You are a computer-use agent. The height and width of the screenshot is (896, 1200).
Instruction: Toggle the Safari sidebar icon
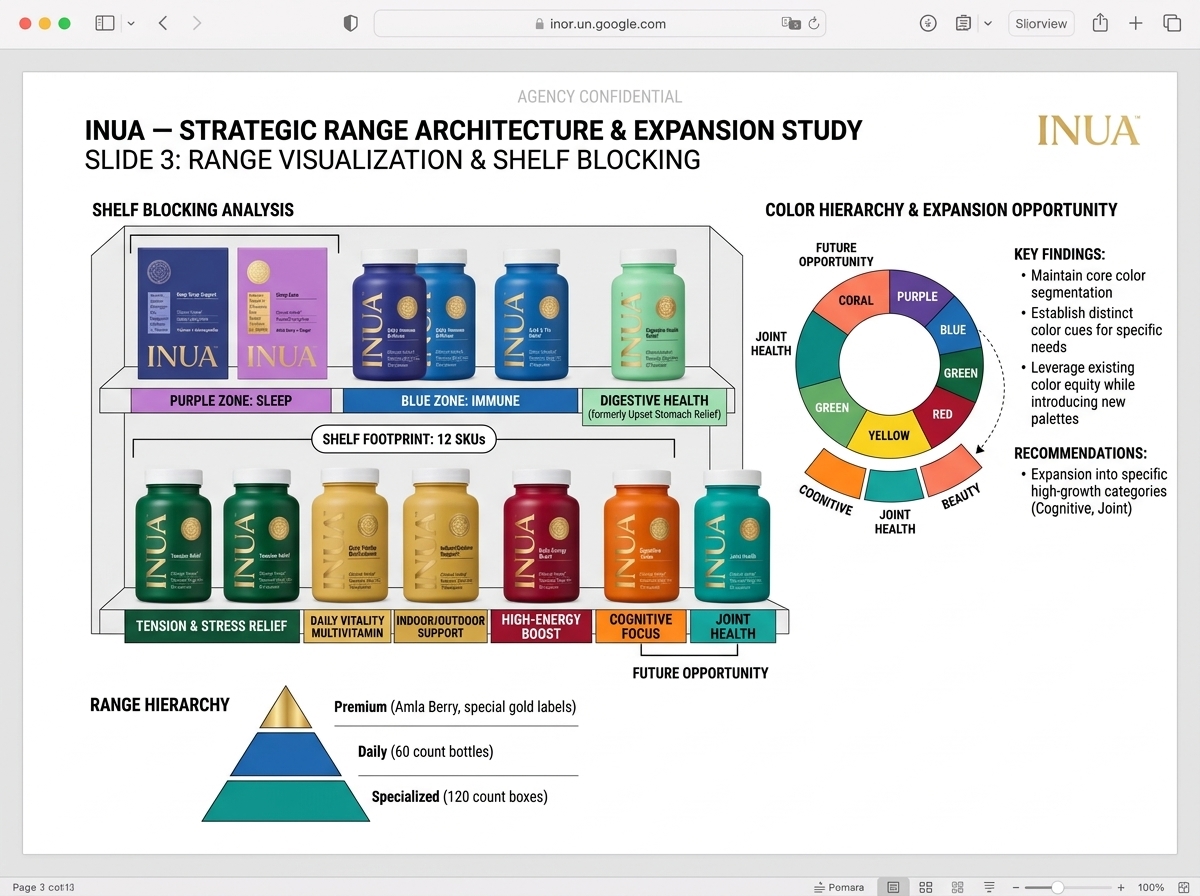click(105, 23)
